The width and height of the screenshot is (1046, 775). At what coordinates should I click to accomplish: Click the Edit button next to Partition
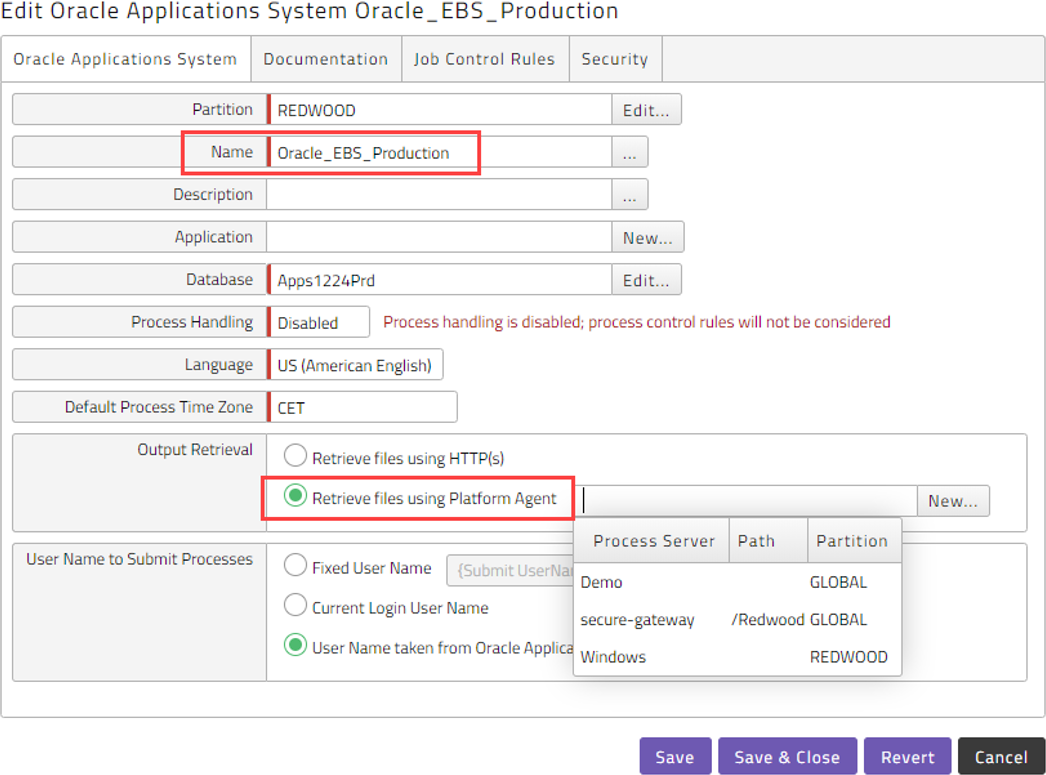pos(646,110)
